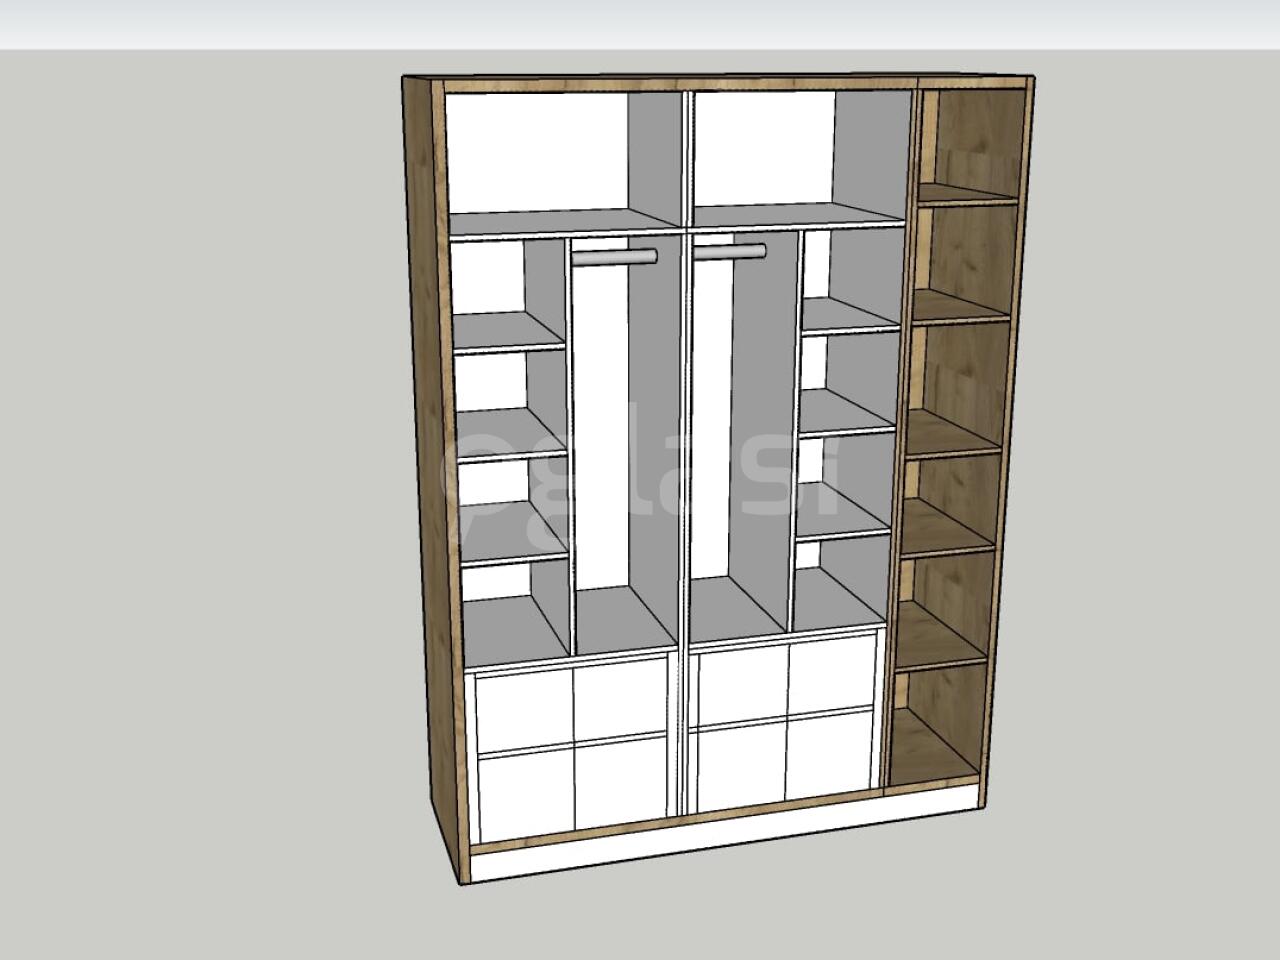1280x960 pixels.
Task: Click the light title bar strip at top
Action: pos(640,24)
